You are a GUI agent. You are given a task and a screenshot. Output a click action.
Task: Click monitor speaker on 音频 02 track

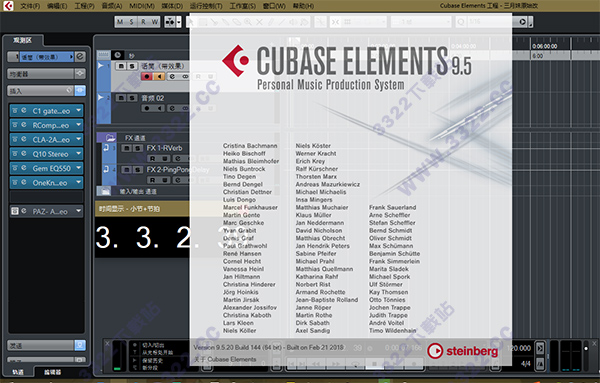[159, 108]
